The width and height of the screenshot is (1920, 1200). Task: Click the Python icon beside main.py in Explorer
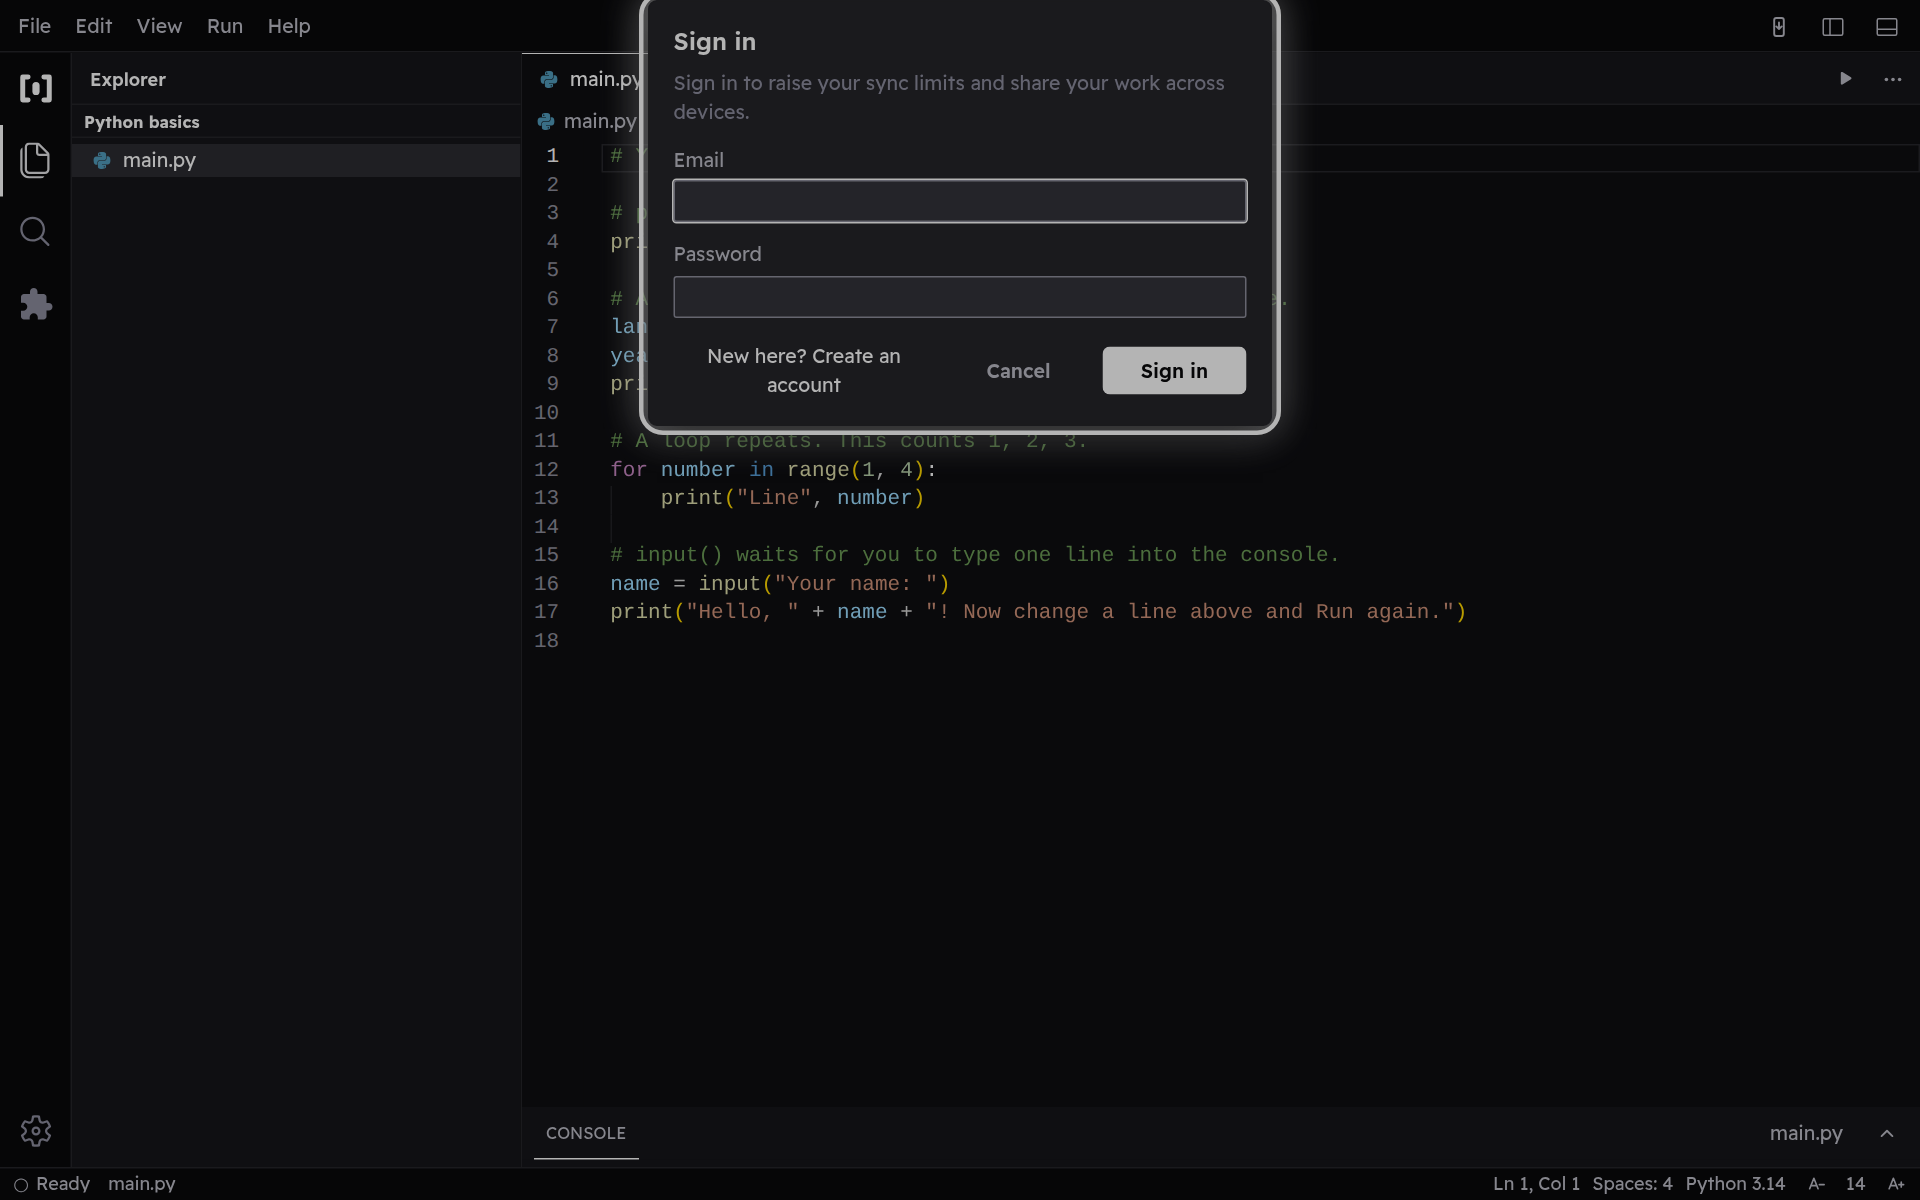(102, 160)
